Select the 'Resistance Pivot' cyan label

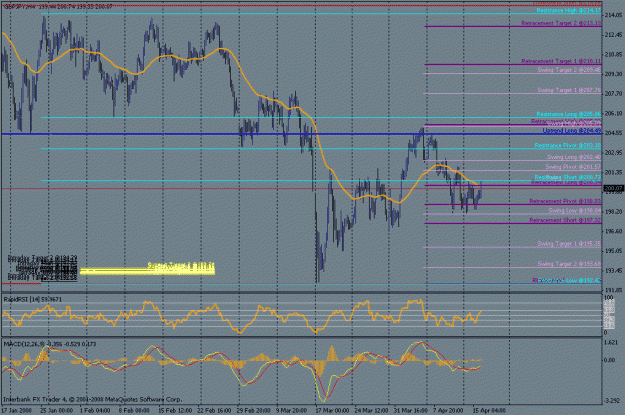point(568,146)
